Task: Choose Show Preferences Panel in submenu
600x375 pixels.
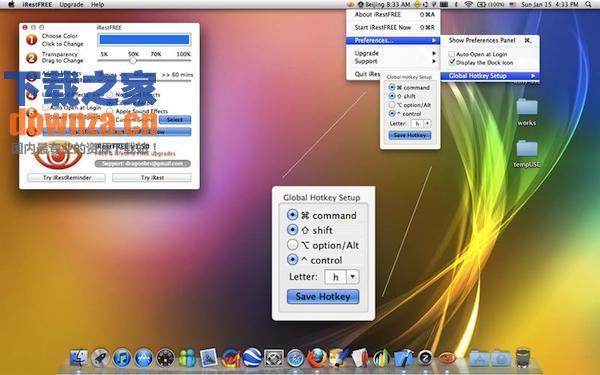Action: (490, 40)
